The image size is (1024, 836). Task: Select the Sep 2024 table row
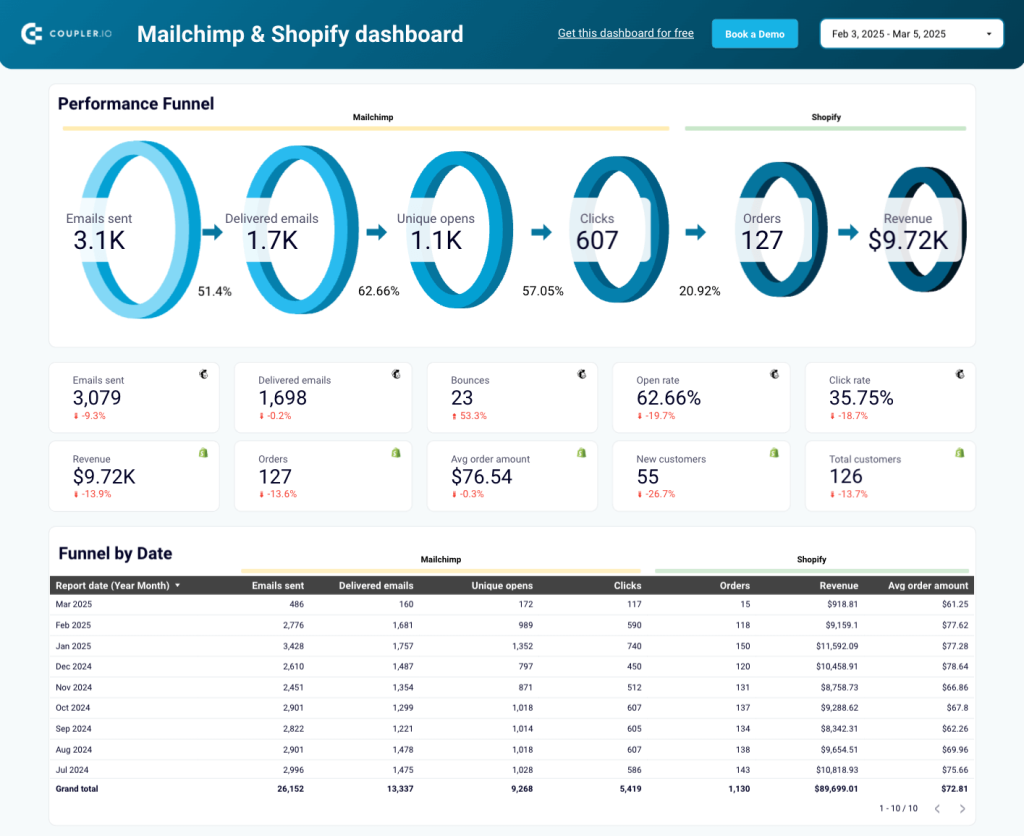511,729
